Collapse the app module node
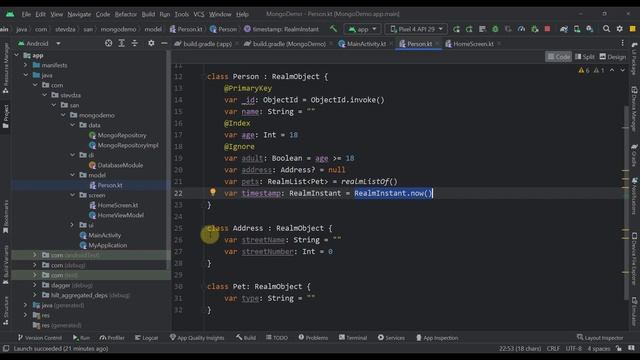 (x=17, y=55)
